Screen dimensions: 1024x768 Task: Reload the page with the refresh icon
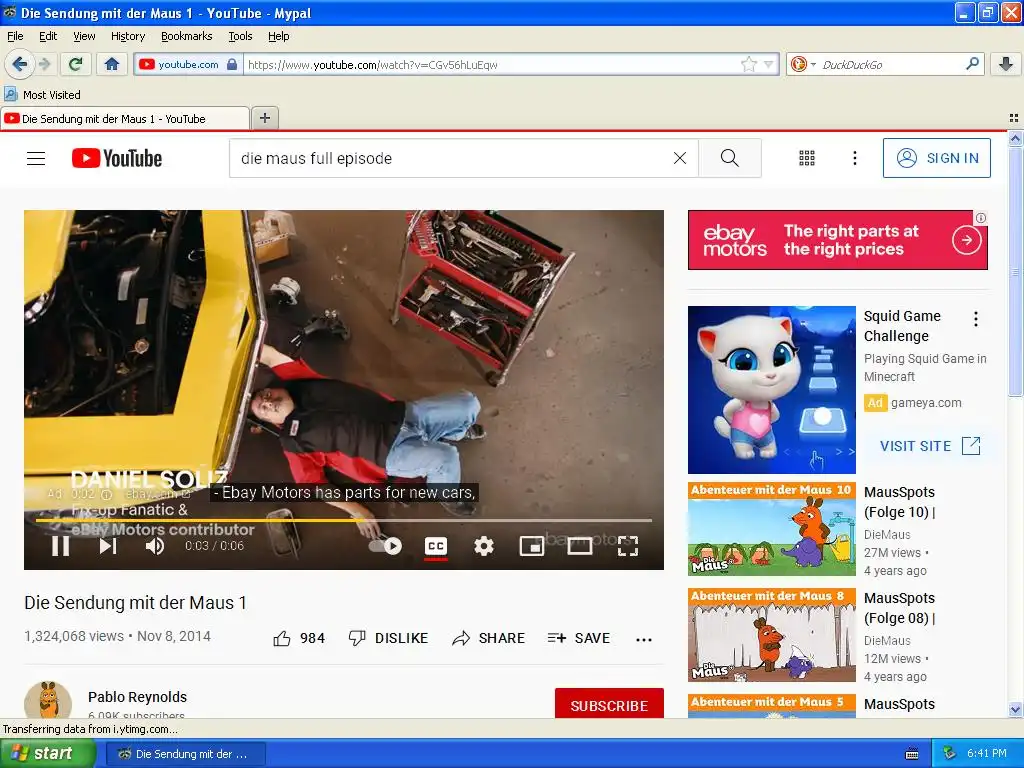coord(75,64)
